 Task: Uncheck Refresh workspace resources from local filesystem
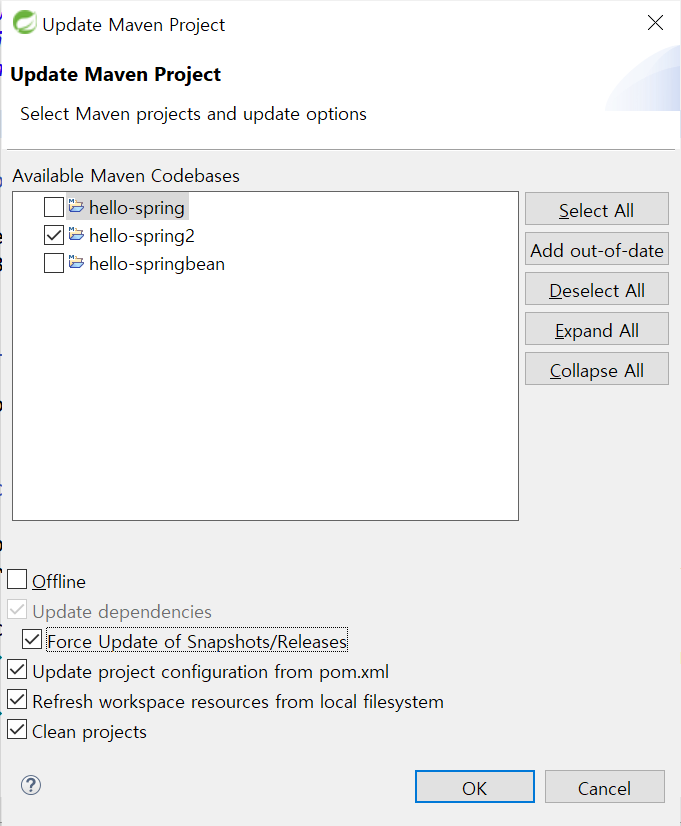pos(17,700)
